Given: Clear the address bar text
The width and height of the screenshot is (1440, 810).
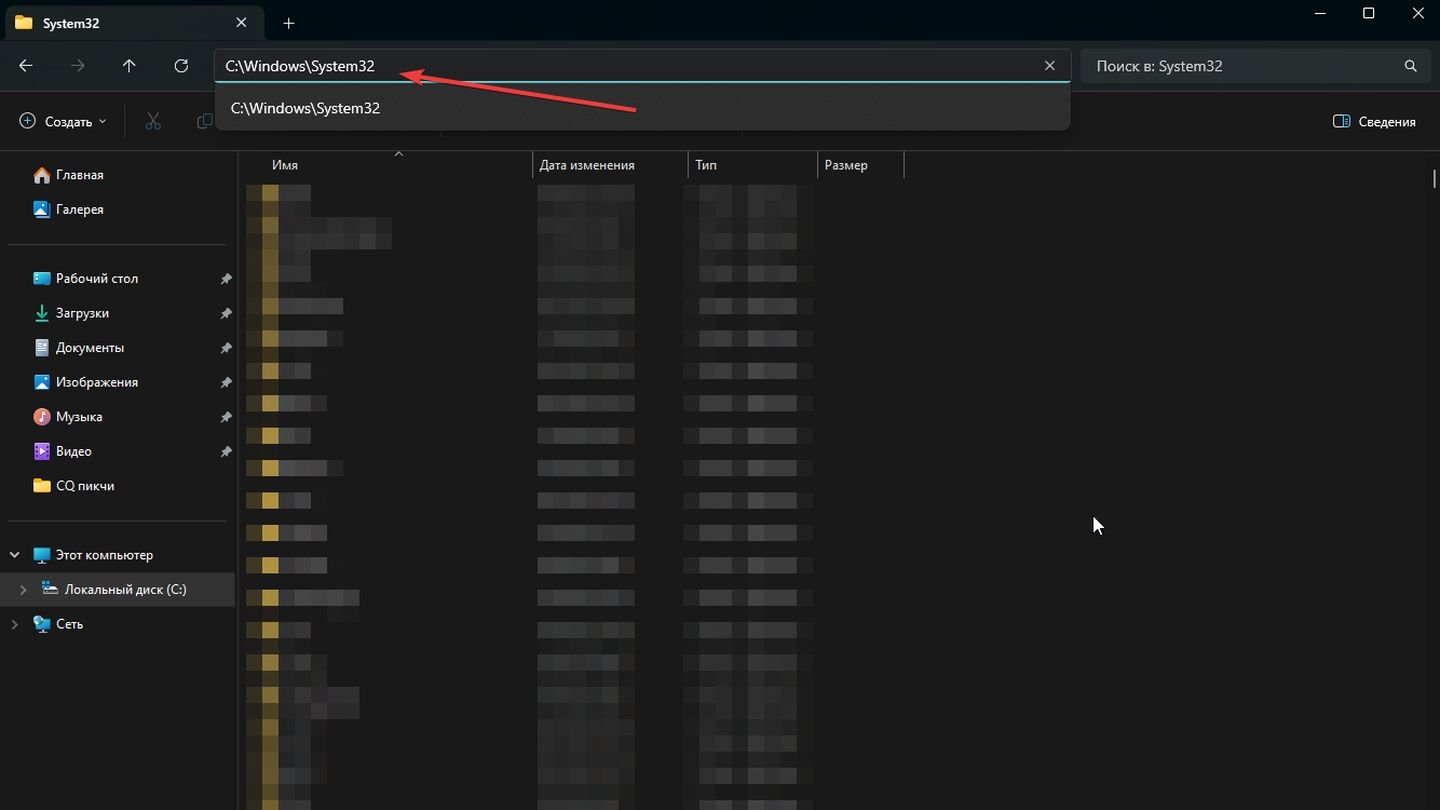Looking at the screenshot, I should (x=1050, y=66).
